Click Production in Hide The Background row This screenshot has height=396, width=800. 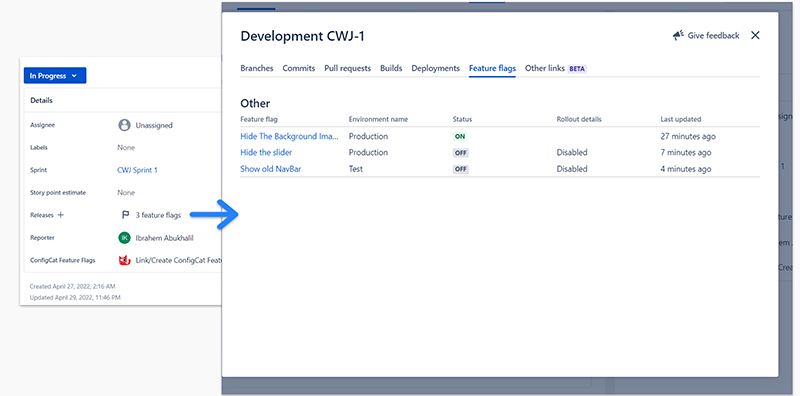368,136
